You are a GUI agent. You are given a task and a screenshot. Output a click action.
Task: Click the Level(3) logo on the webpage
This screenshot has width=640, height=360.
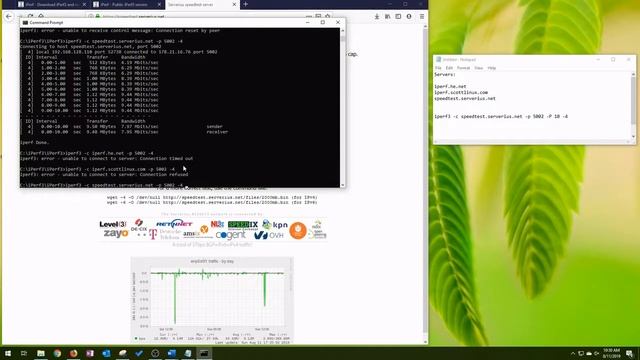[x=113, y=224]
